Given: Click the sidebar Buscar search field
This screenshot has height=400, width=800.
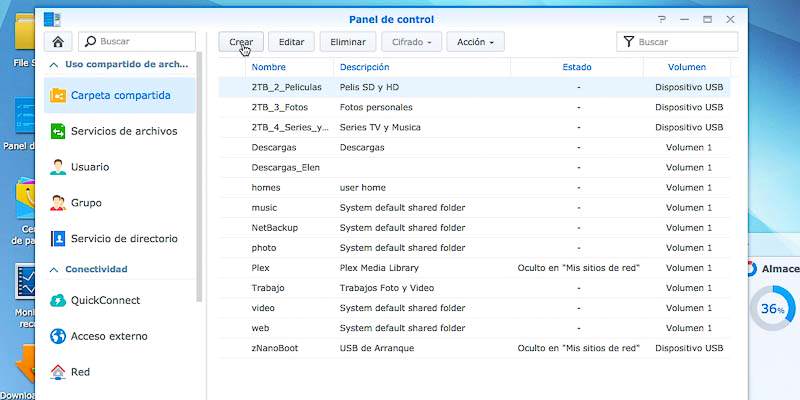Looking at the screenshot, I should click(137, 42).
